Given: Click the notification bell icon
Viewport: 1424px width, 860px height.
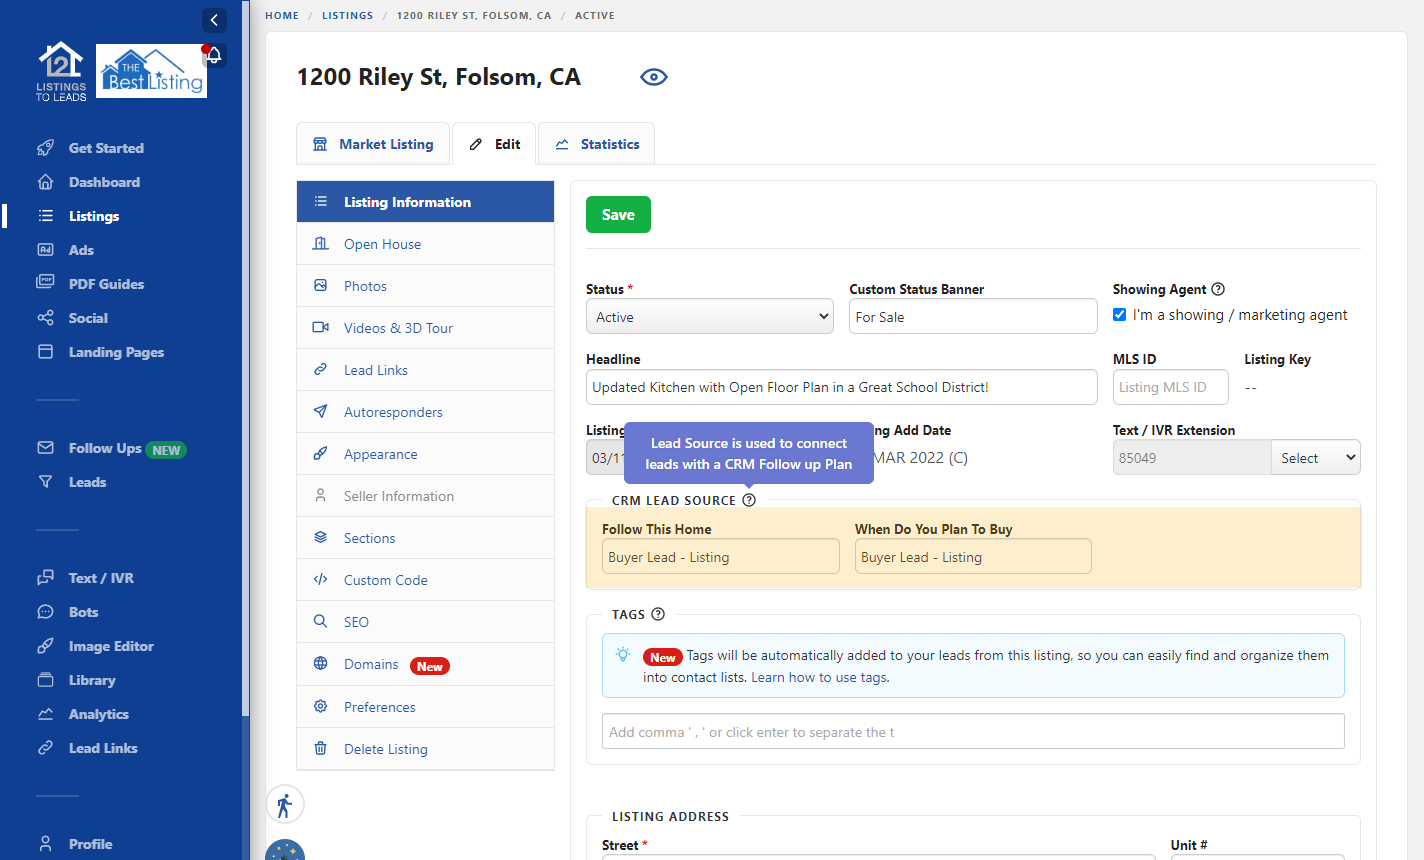Looking at the screenshot, I should coord(214,56).
